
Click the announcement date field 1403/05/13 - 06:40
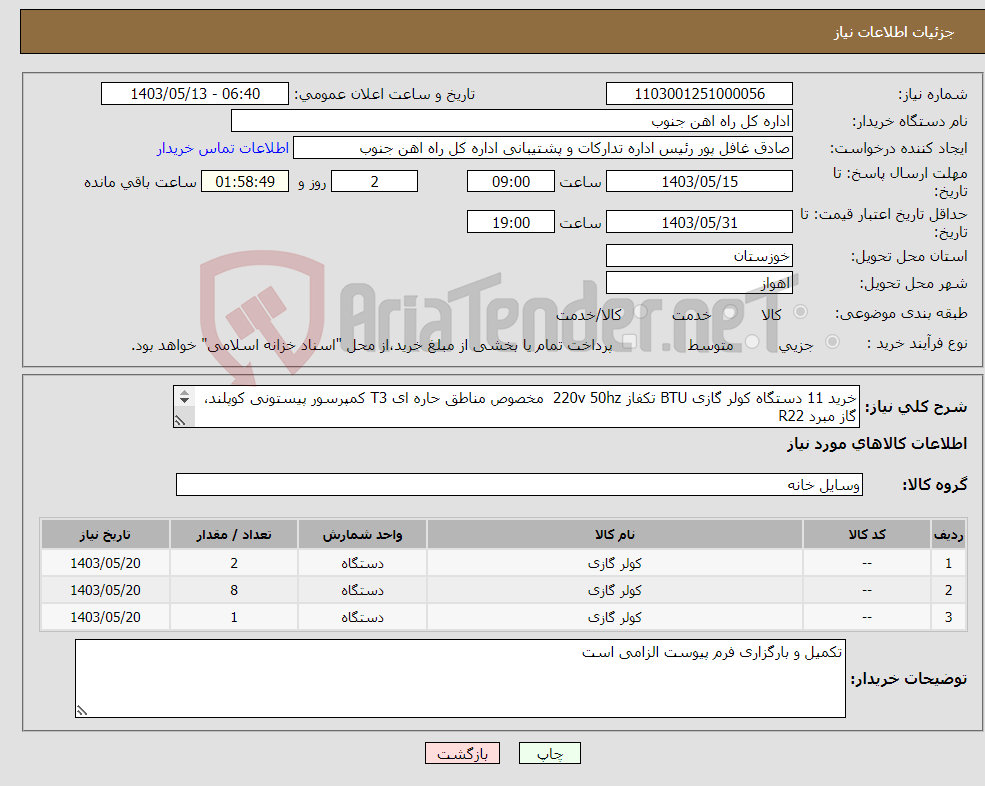pyautogui.click(x=195, y=94)
